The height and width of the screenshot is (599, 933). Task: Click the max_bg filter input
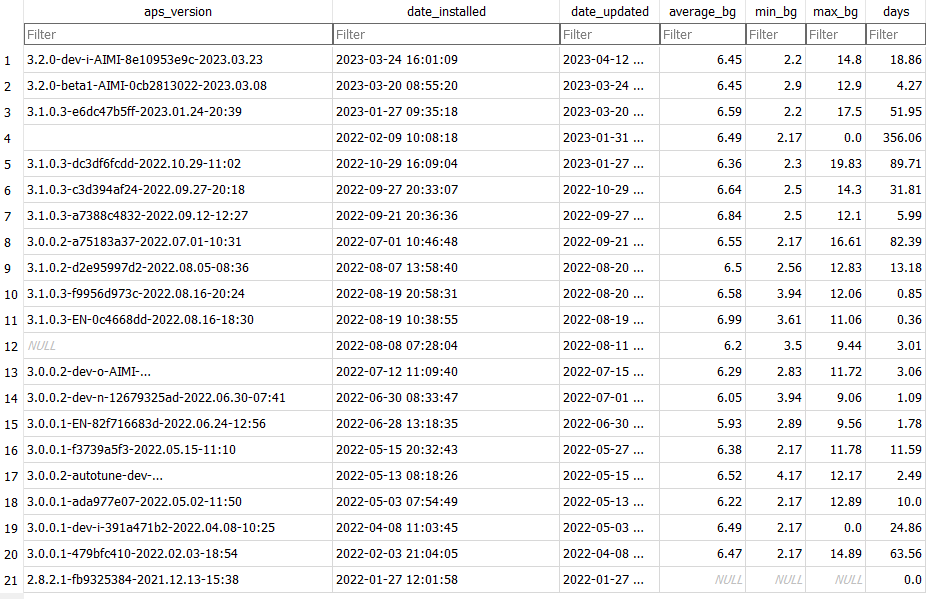click(836, 35)
